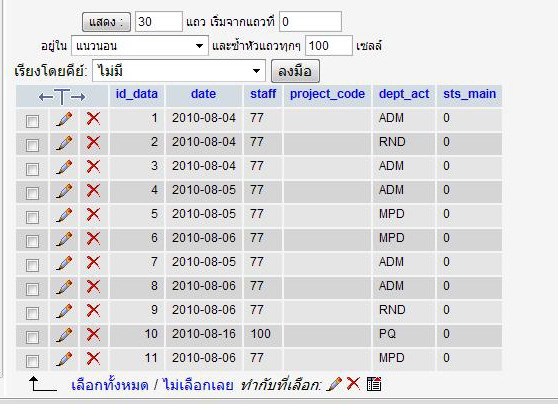
Task: Toggle full texts arrows icon in header
Action: (x=62, y=96)
